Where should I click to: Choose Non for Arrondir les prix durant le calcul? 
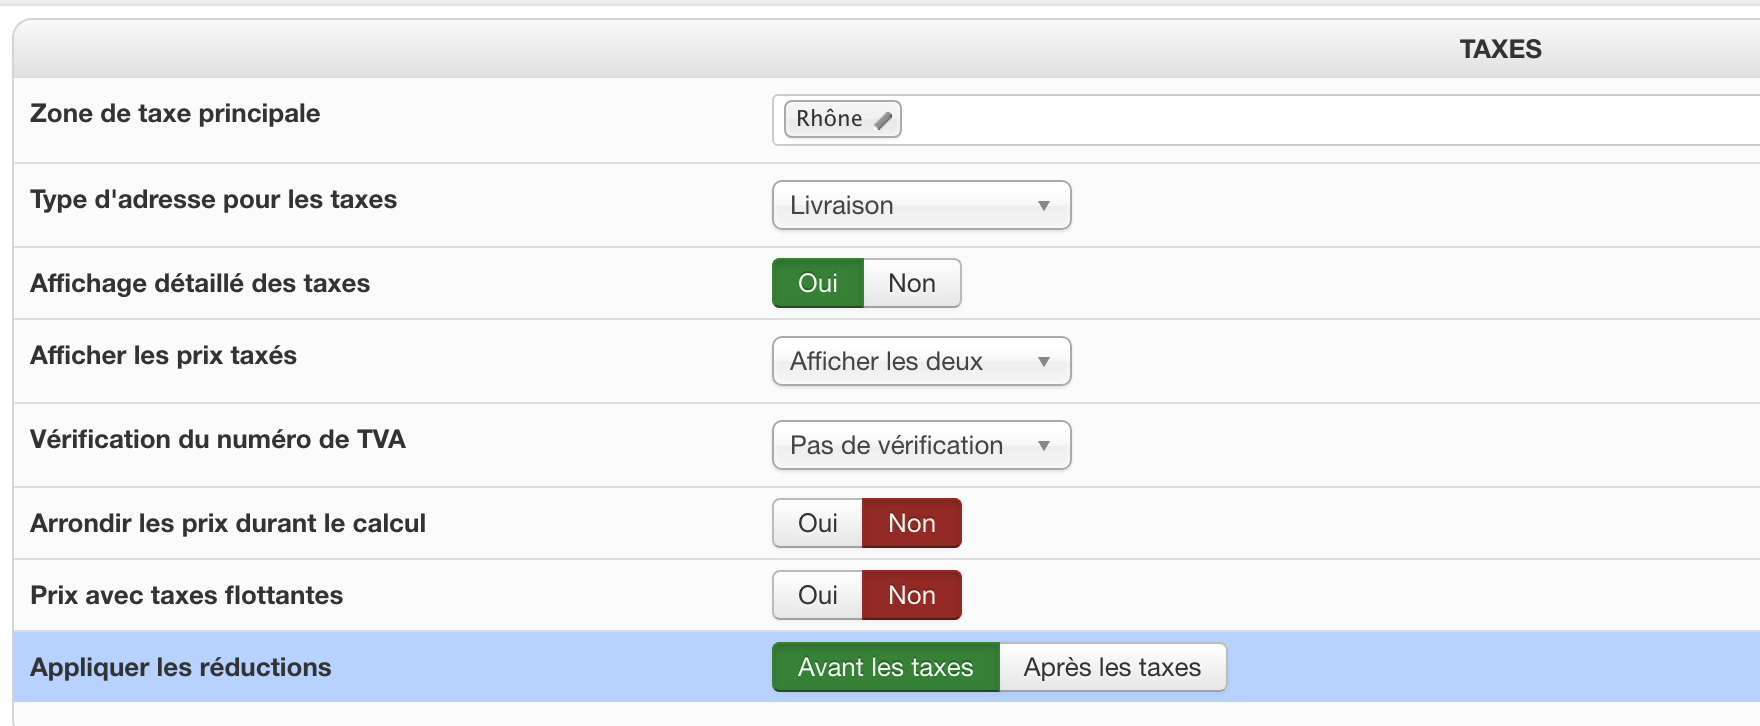(x=911, y=523)
